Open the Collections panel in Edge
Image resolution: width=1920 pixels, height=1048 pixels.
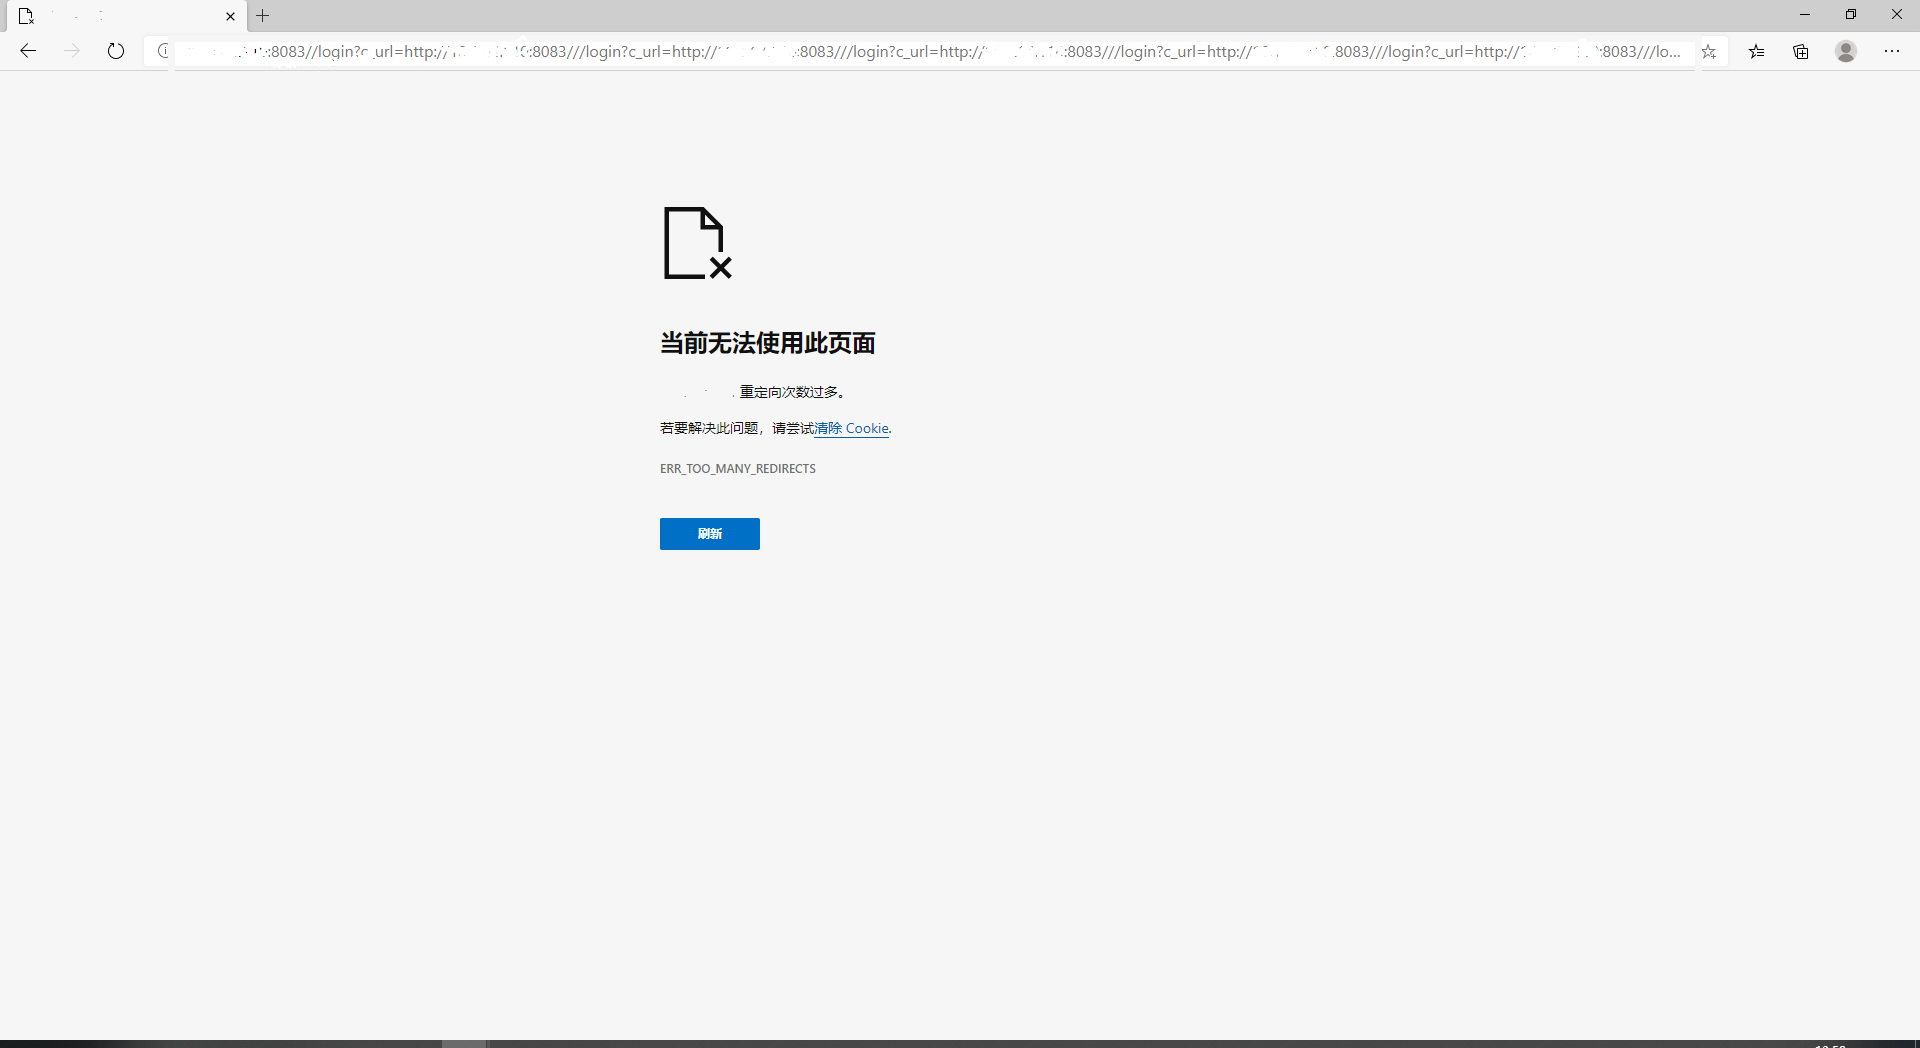coord(1801,51)
